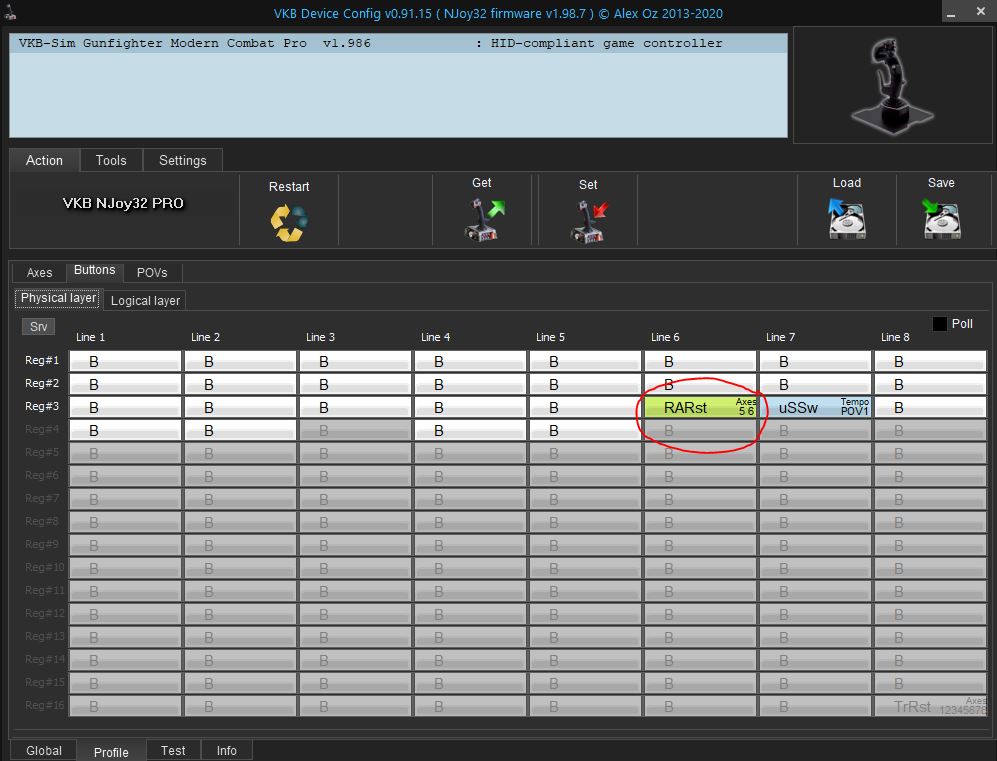Click the Reg#3 row label
The height and width of the screenshot is (761, 997).
[x=42, y=406]
